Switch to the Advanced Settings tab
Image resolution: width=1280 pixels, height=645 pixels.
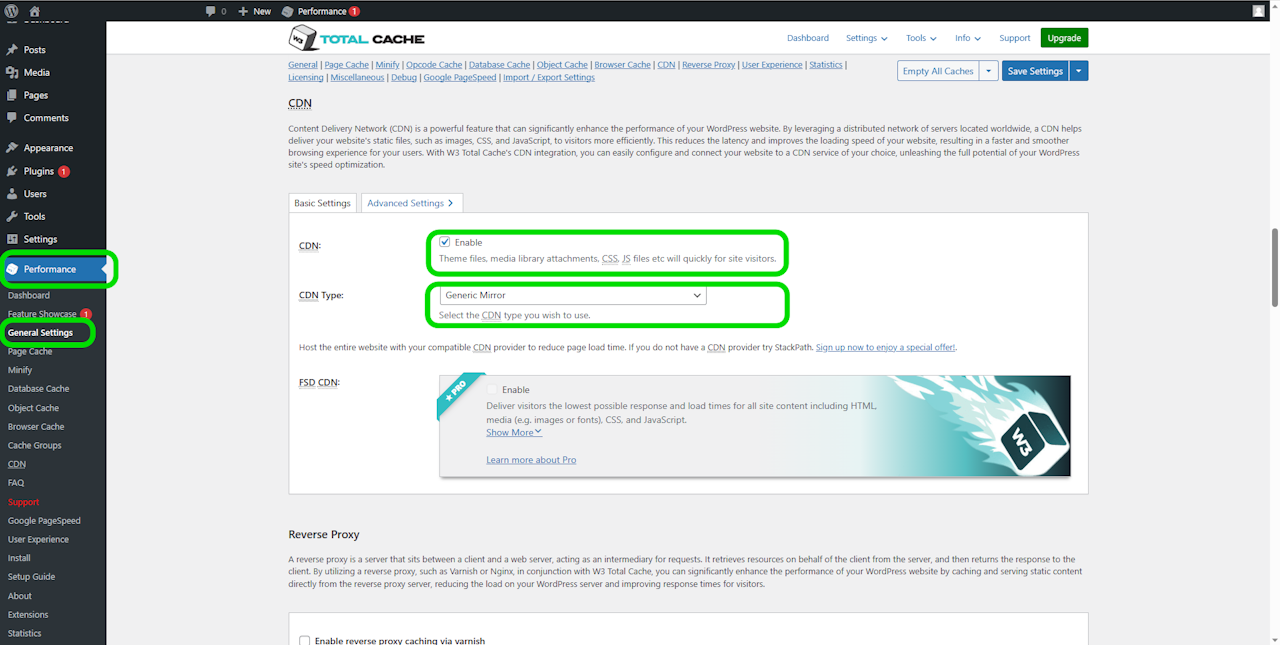411,203
